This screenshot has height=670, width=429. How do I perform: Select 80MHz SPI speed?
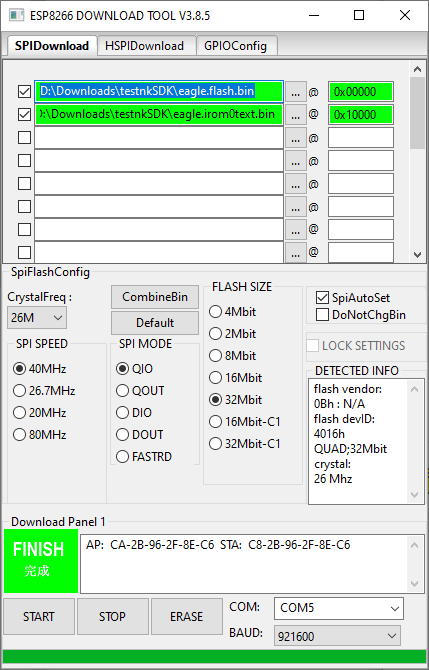[40, 435]
